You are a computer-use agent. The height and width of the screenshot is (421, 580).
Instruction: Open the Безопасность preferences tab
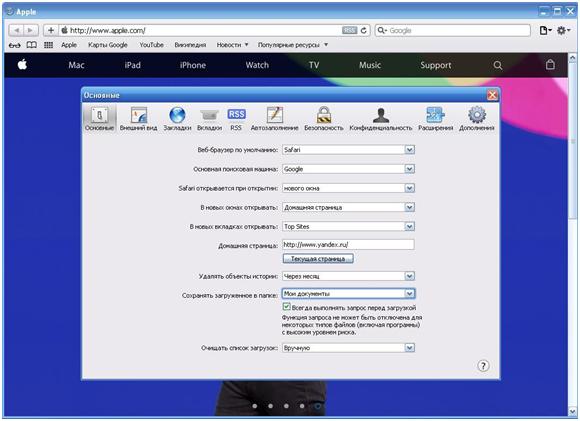coord(324,119)
